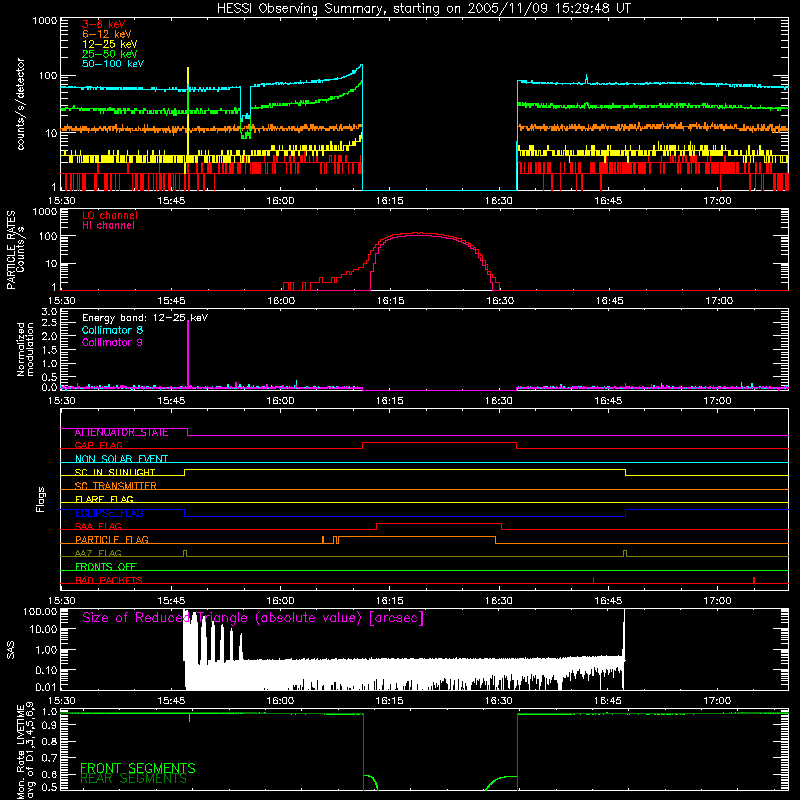Click the first BAD_PACKETS marker near 16:43

593,580
